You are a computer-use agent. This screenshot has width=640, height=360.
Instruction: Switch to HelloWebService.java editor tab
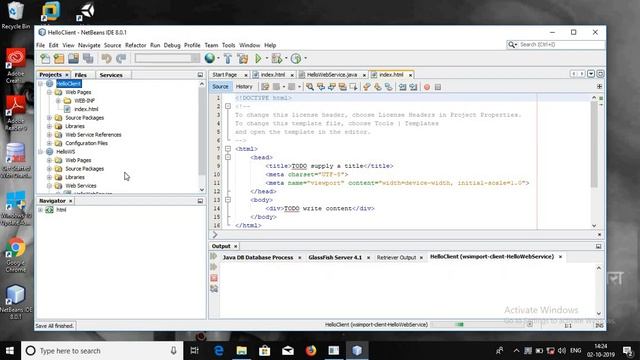pyautogui.click(x=332, y=75)
